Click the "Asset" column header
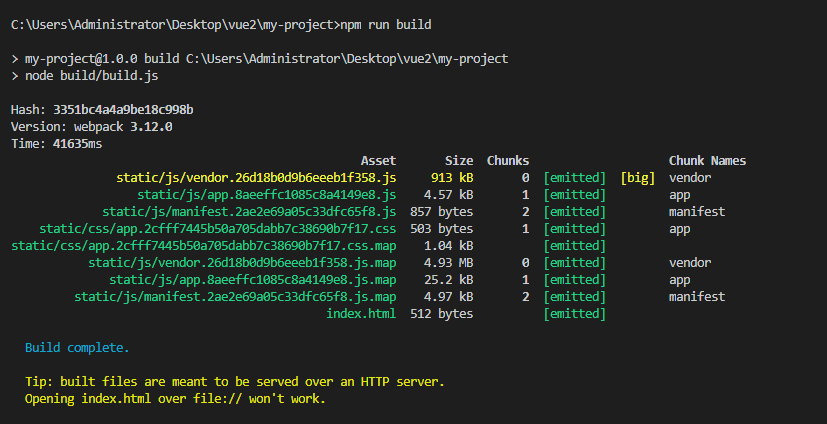Image resolution: width=827 pixels, height=424 pixels. point(378,161)
